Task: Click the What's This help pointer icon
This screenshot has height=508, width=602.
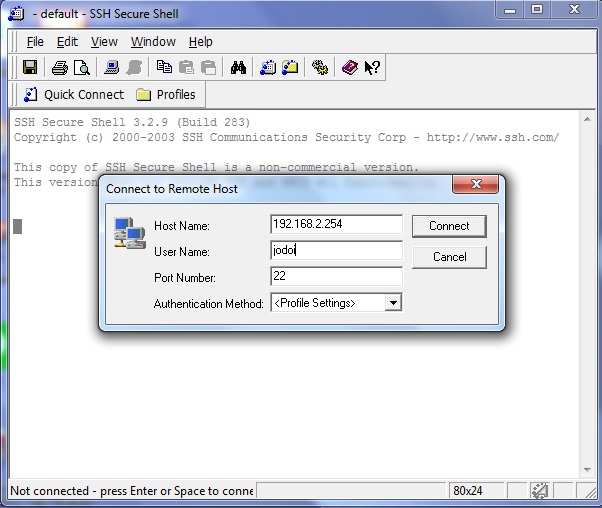Action: pyautogui.click(x=372, y=68)
